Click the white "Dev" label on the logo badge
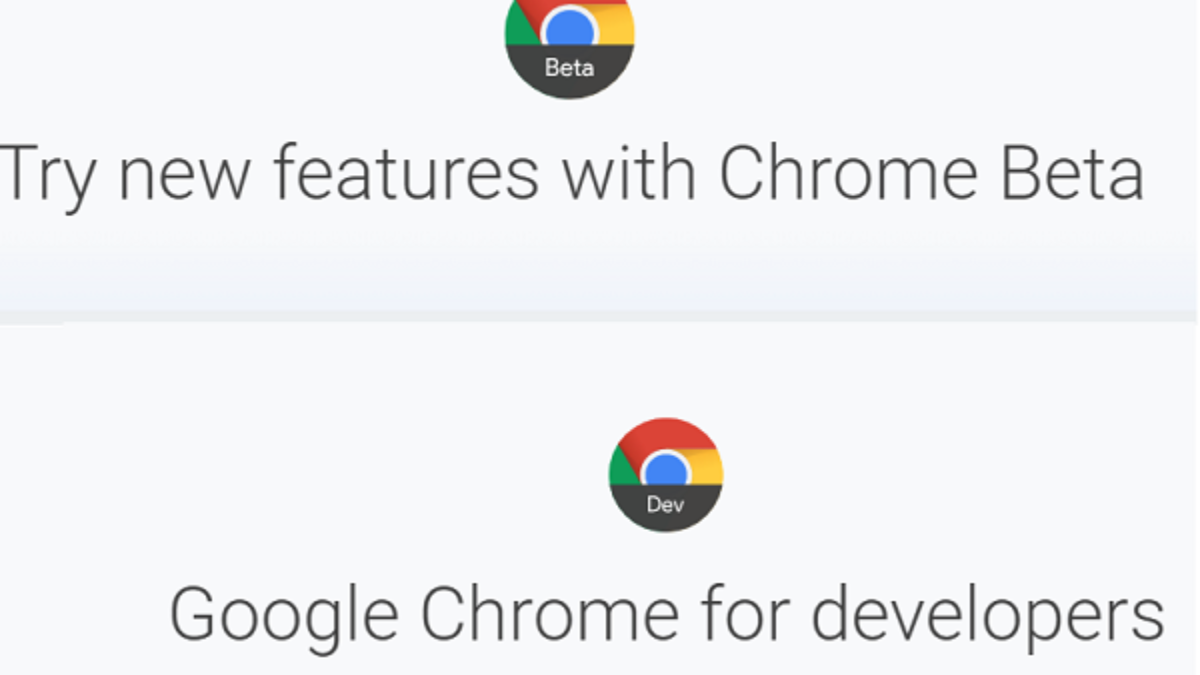 665,505
